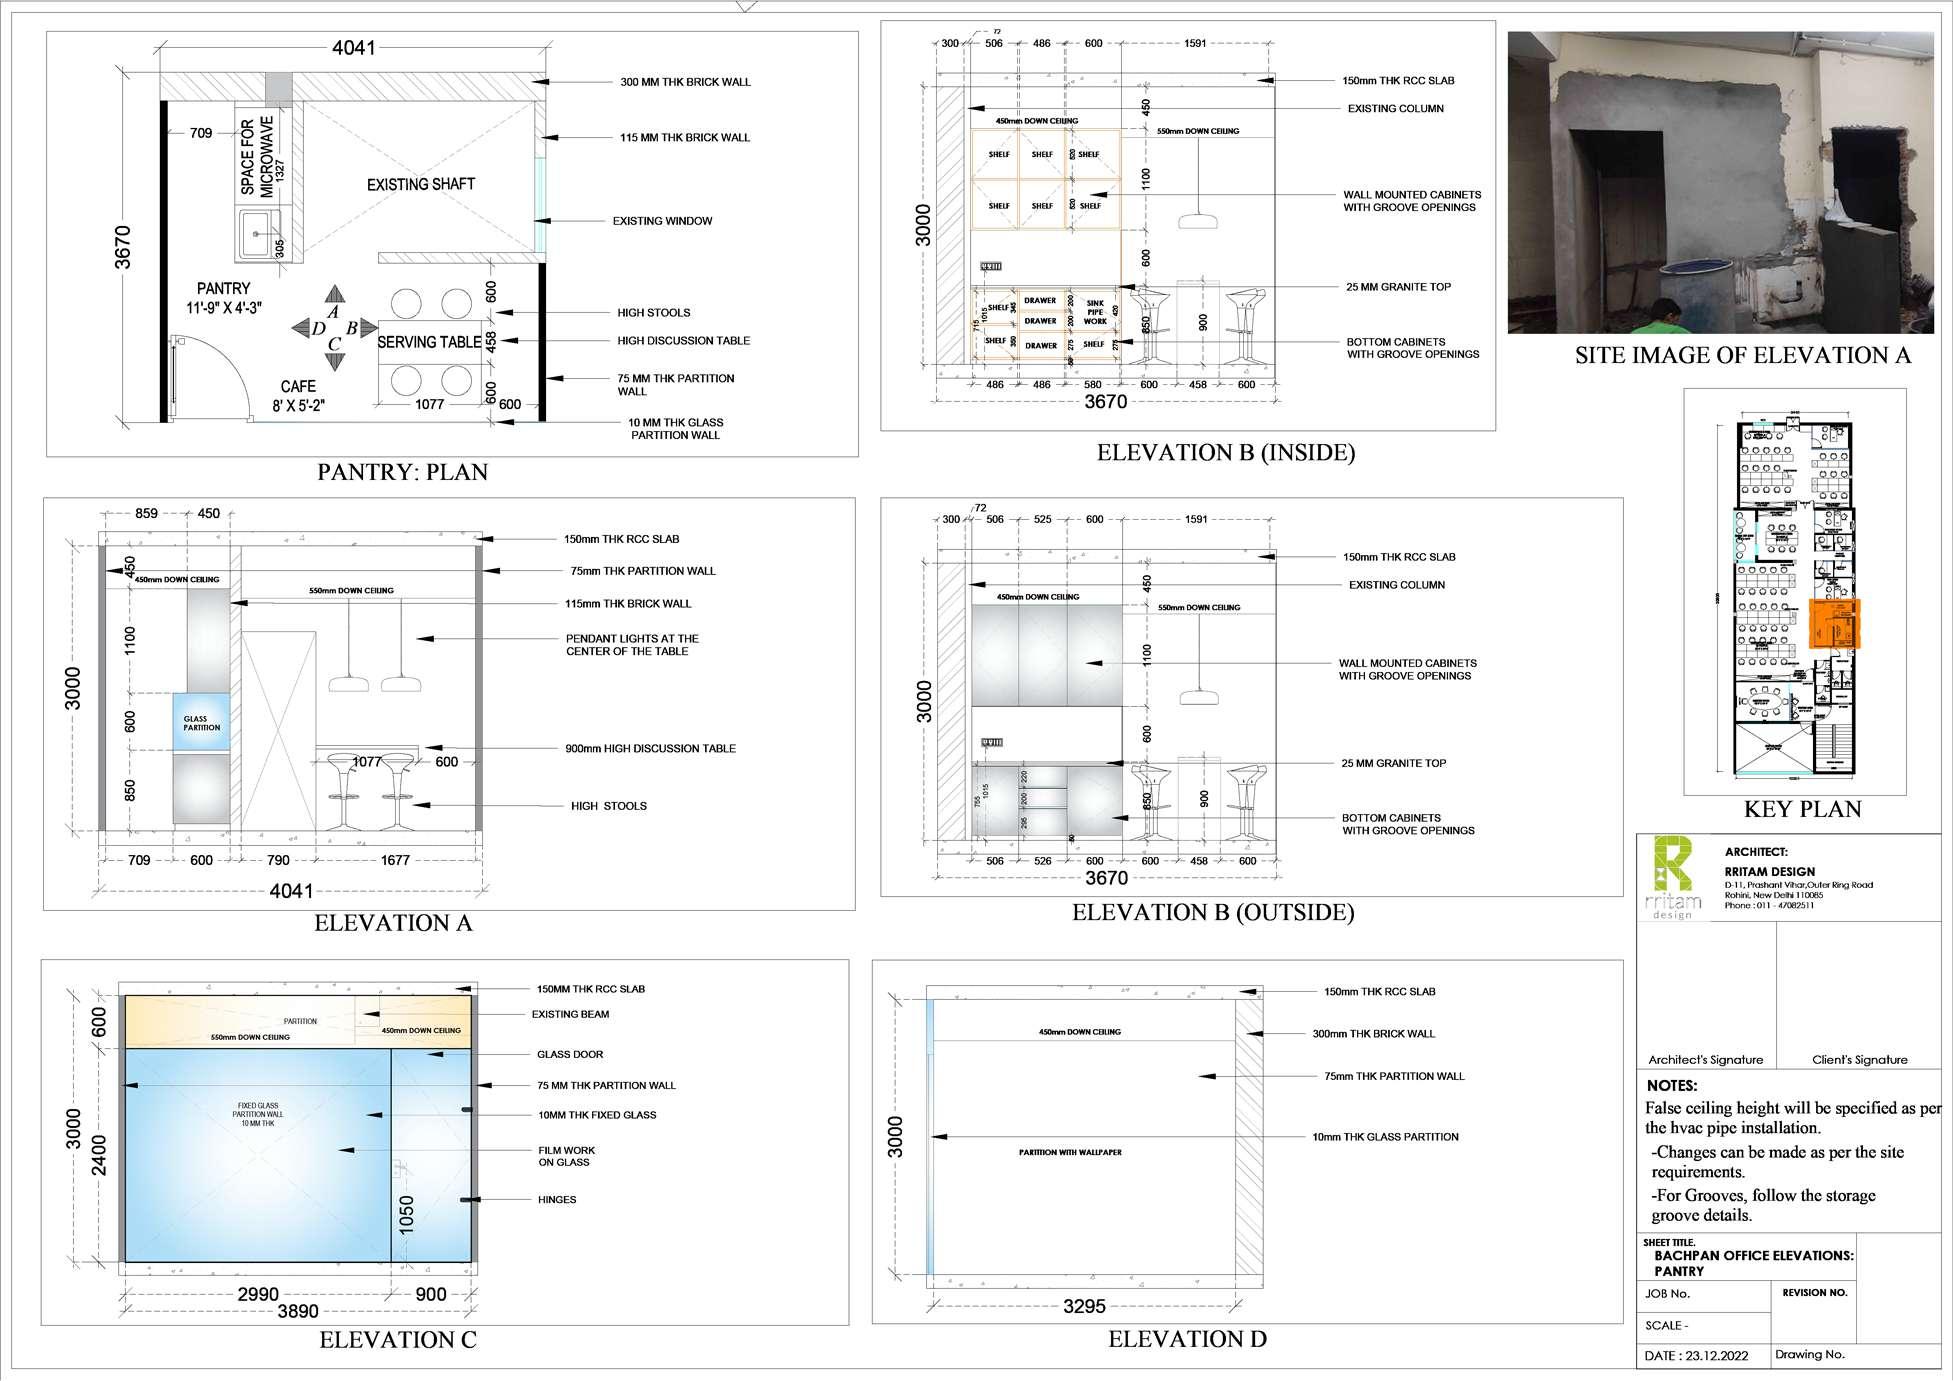Screen dimensions: 1953x1381
Task: Click the switch socket symbol in Elevation B Inside
Action: [x=991, y=266]
